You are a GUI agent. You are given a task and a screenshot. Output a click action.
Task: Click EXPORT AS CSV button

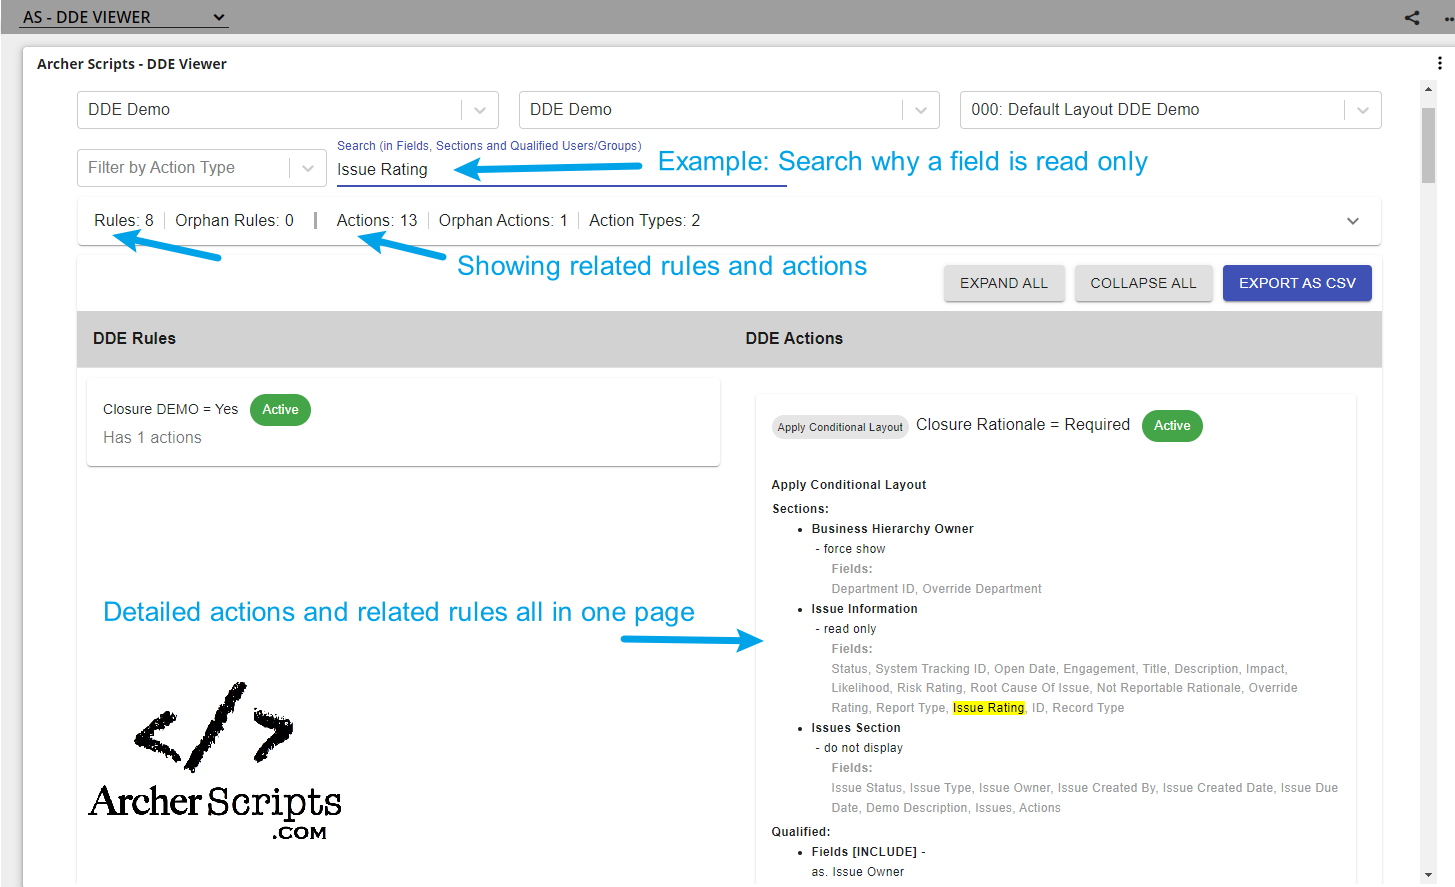(1296, 283)
